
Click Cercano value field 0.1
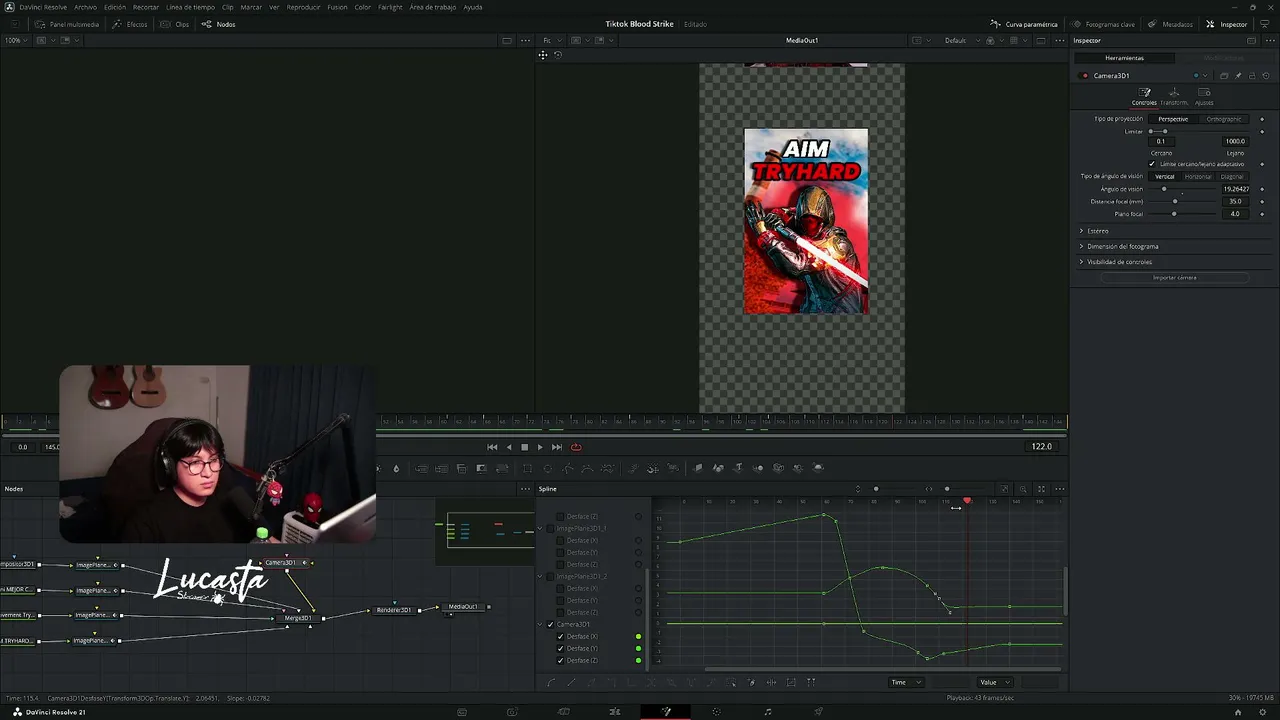click(x=1161, y=141)
